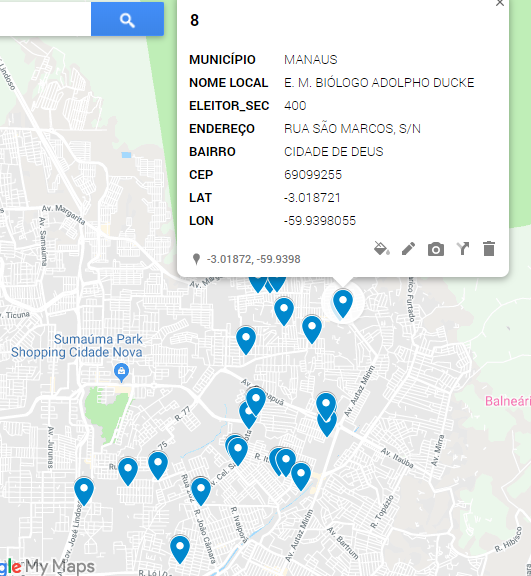531x576 pixels.
Task: Get directions with the arrow icon
Action: (x=463, y=249)
